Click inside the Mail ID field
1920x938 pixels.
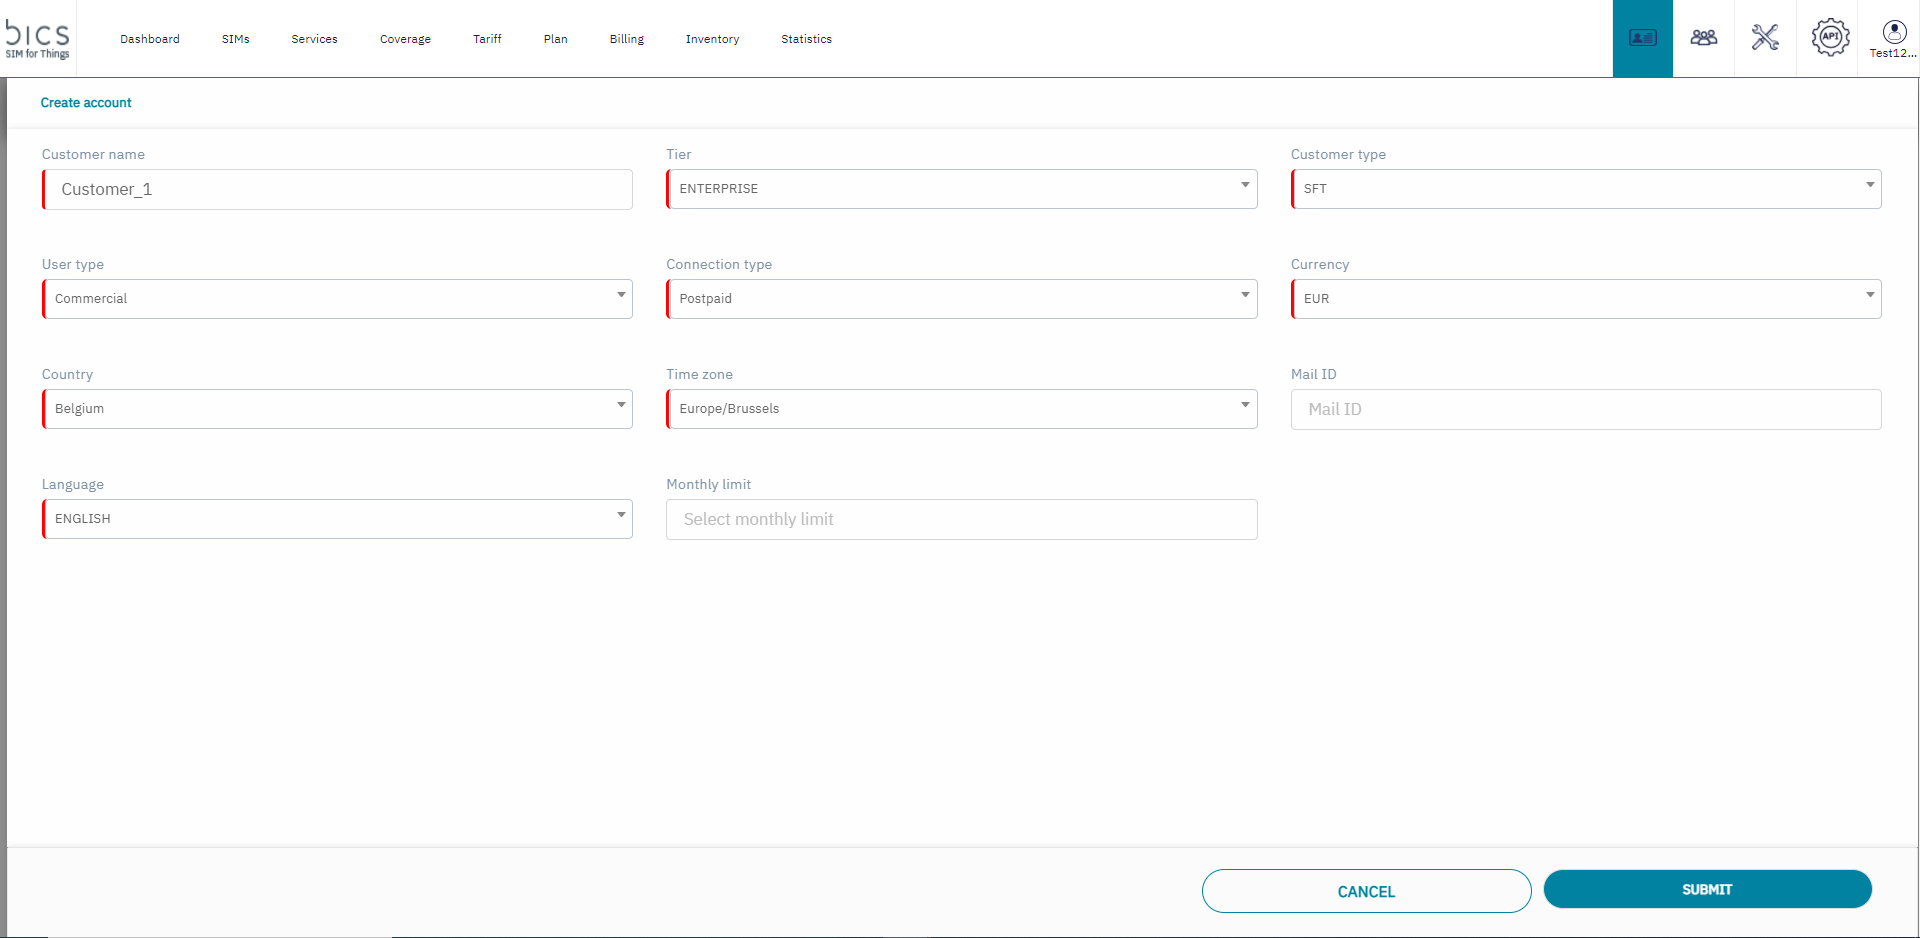point(1586,409)
